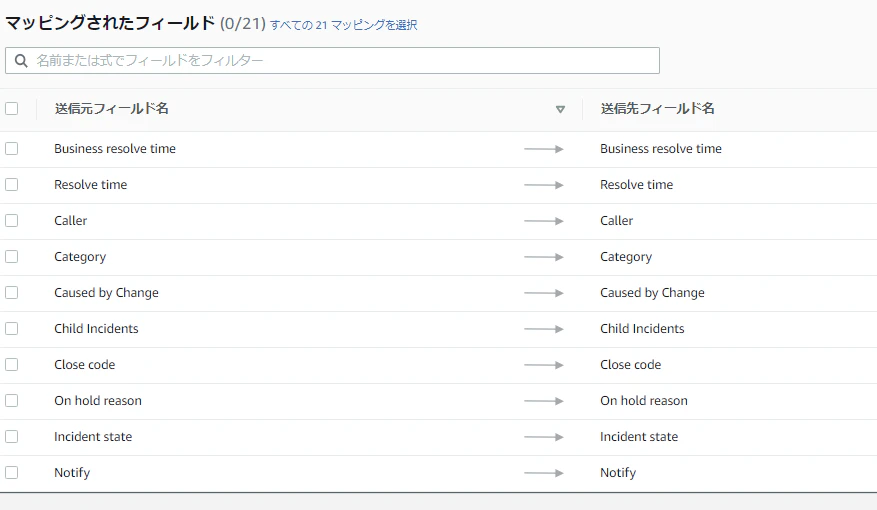
Task: Click the mapping arrow in Incident state row
Action: 544,437
